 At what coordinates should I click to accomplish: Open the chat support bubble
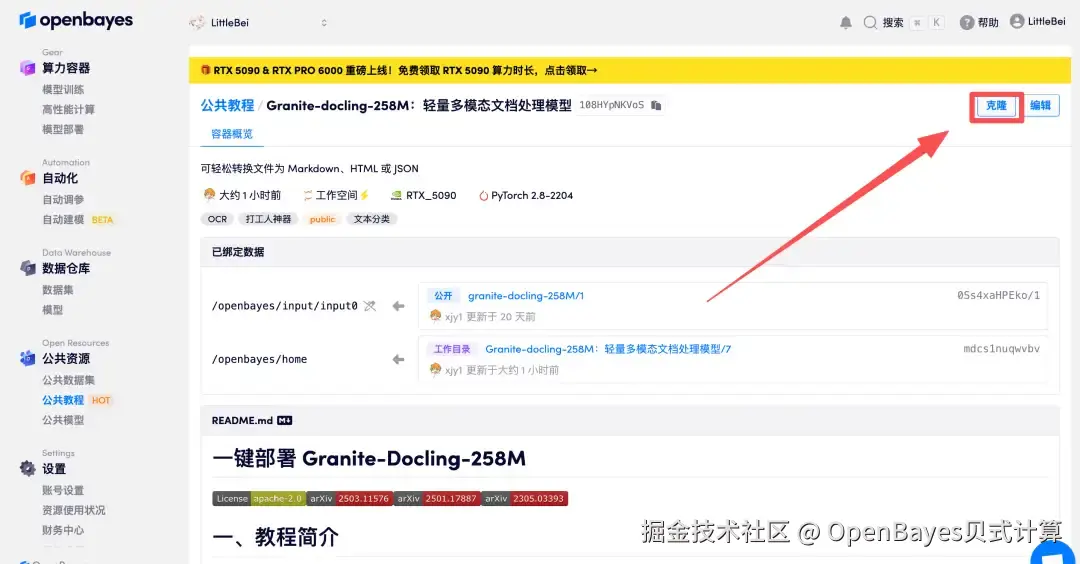1054,554
